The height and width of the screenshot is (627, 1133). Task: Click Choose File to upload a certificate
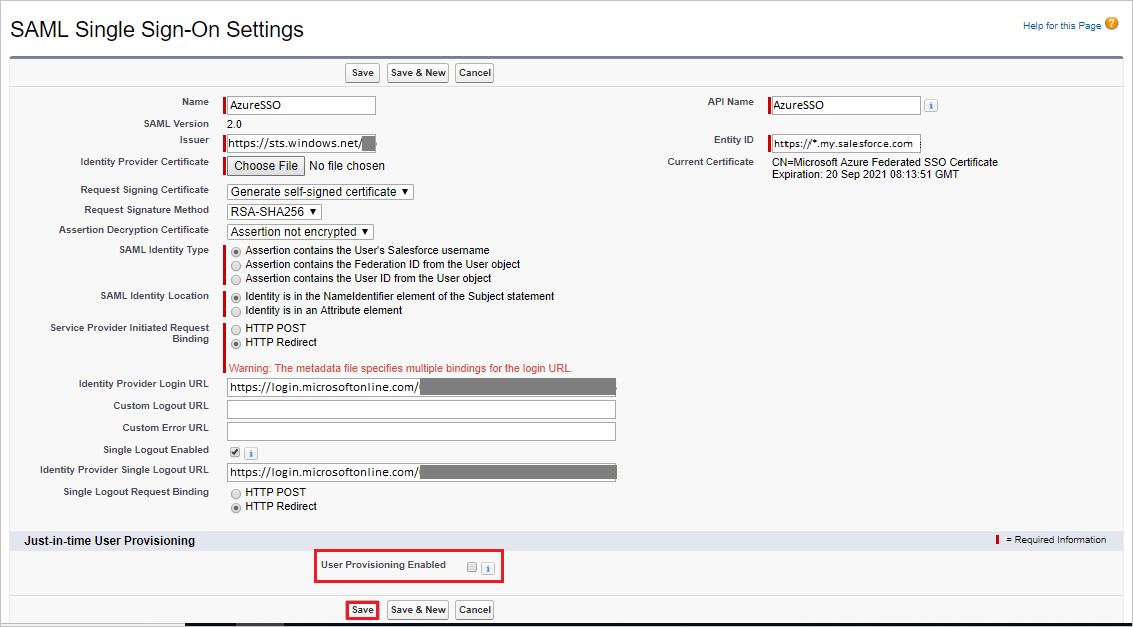(x=264, y=165)
